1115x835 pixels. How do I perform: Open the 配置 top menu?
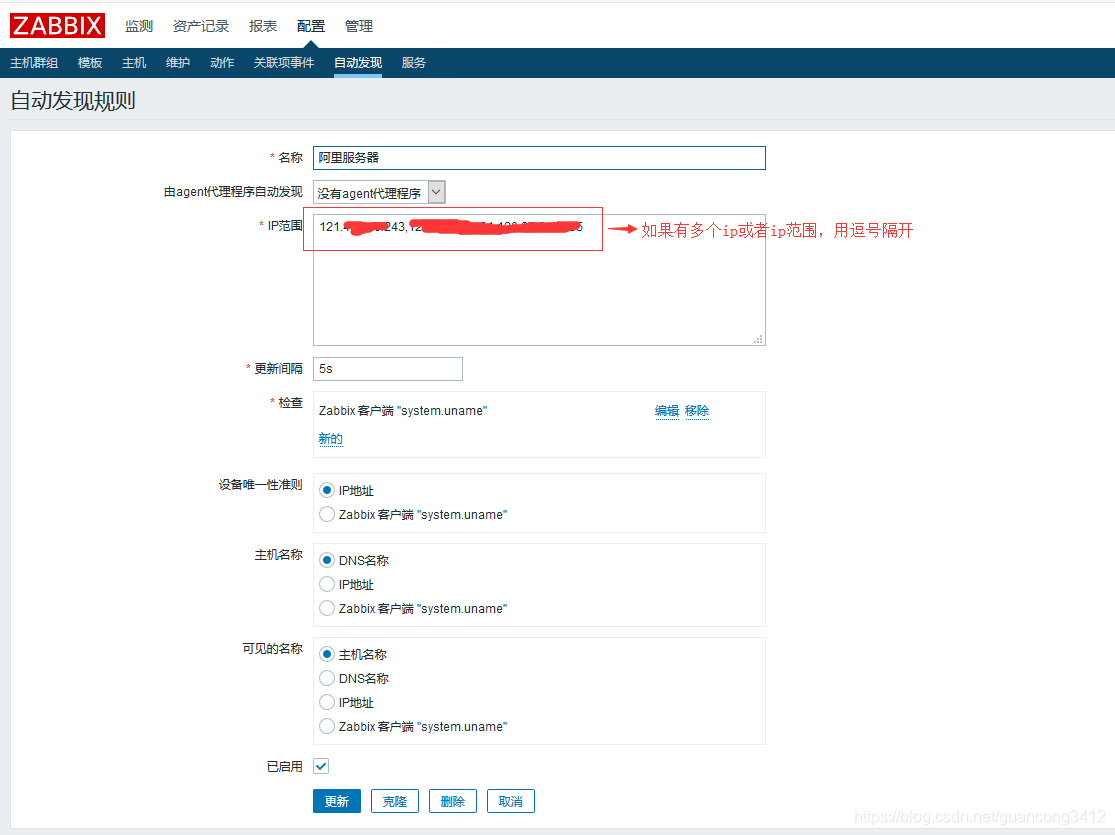[311, 26]
